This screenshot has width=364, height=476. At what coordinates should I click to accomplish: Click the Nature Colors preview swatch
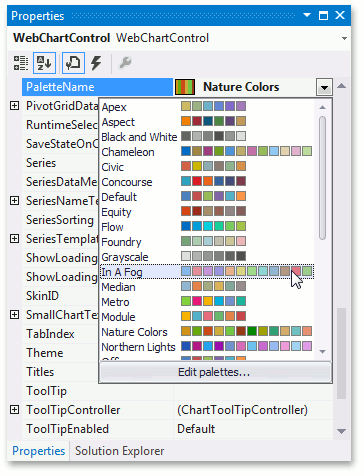coord(185,87)
